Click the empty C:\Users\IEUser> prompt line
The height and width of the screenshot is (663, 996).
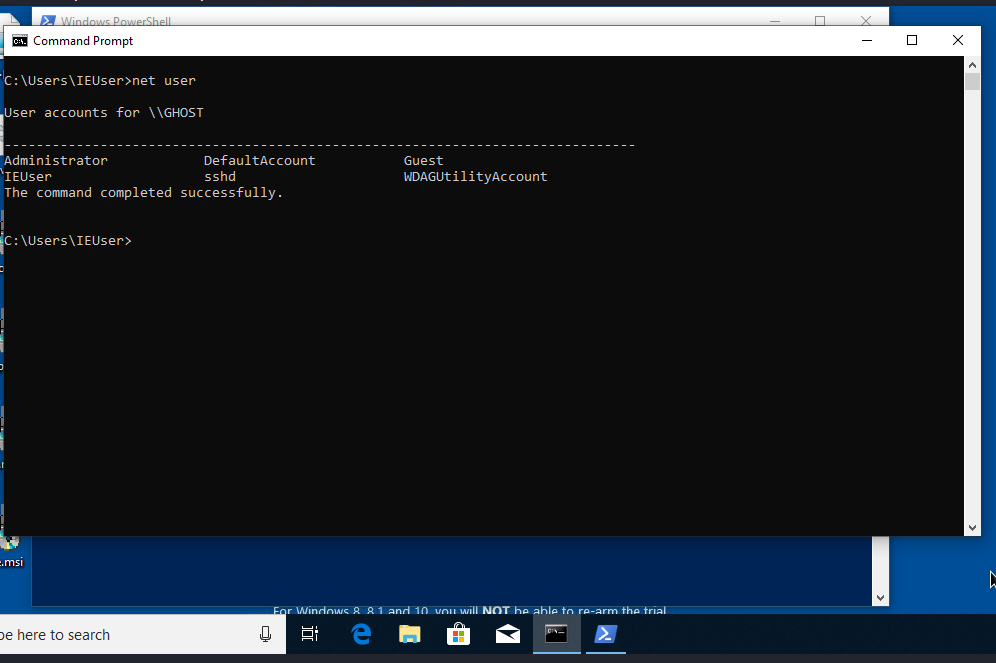coord(68,241)
